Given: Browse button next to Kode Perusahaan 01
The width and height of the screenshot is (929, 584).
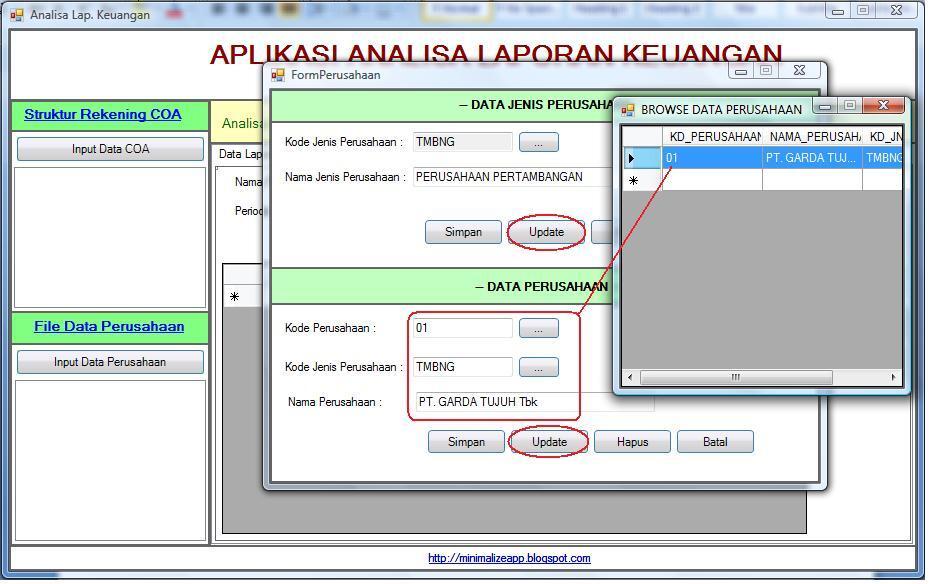Looking at the screenshot, I should [539, 328].
